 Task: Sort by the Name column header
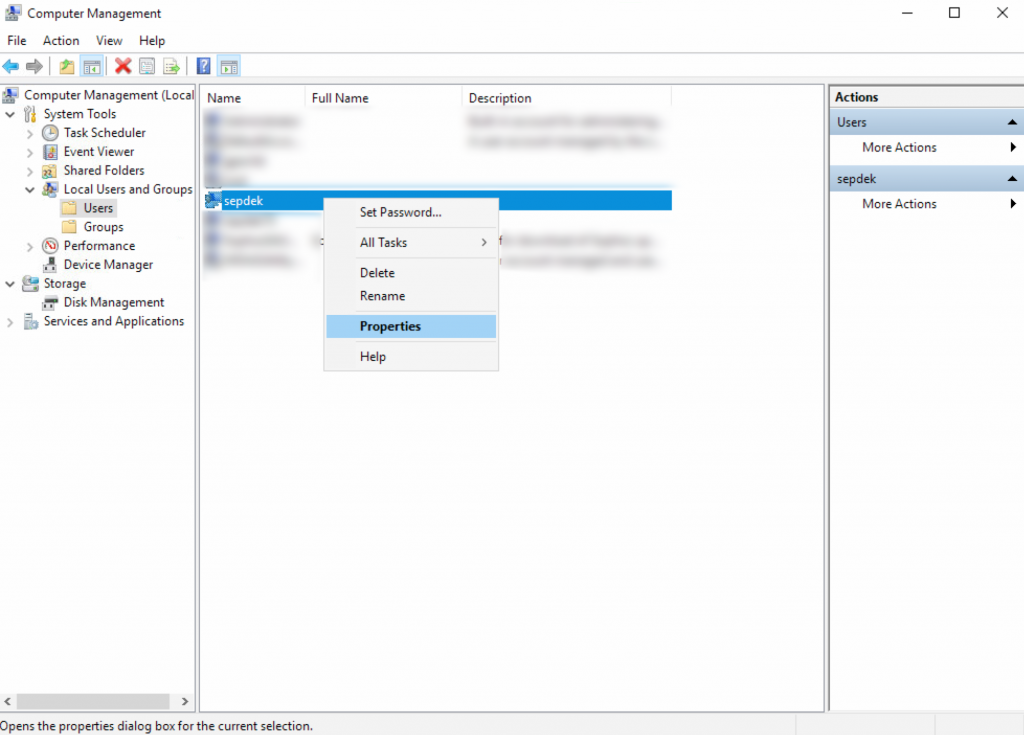coord(253,98)
